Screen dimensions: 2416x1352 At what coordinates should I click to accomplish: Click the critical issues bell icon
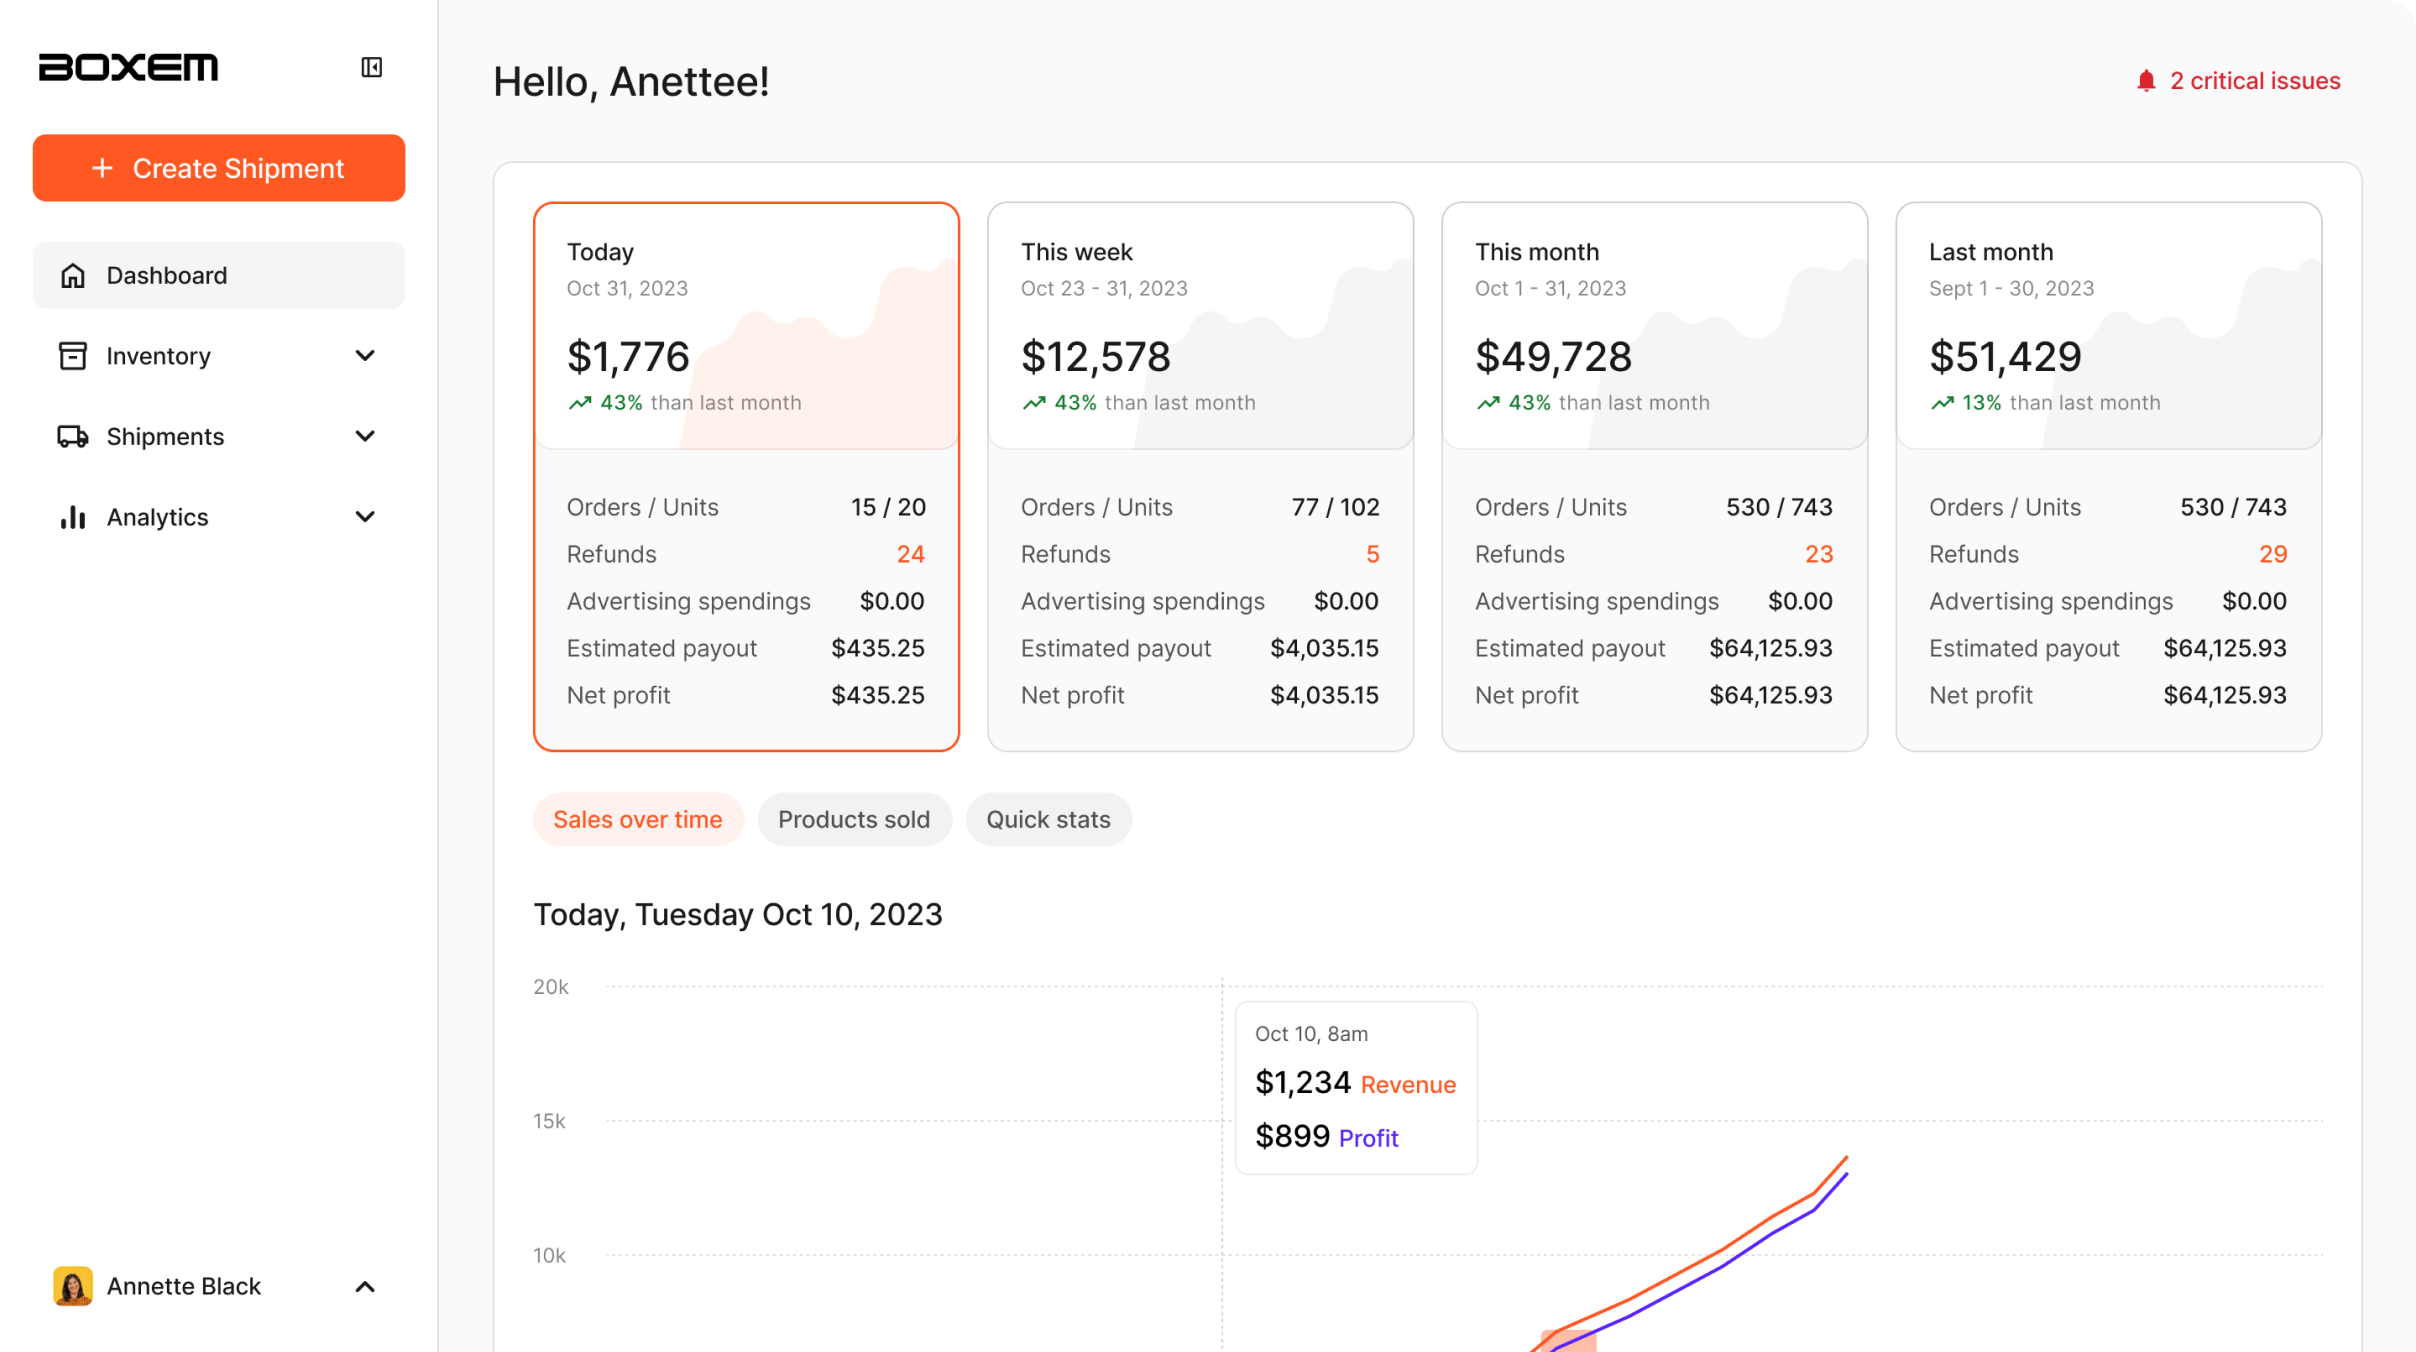[2146, 81]
